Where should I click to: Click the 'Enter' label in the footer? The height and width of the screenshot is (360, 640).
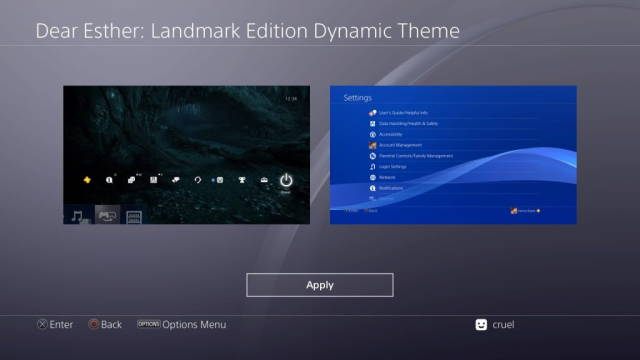pos(61,324)
